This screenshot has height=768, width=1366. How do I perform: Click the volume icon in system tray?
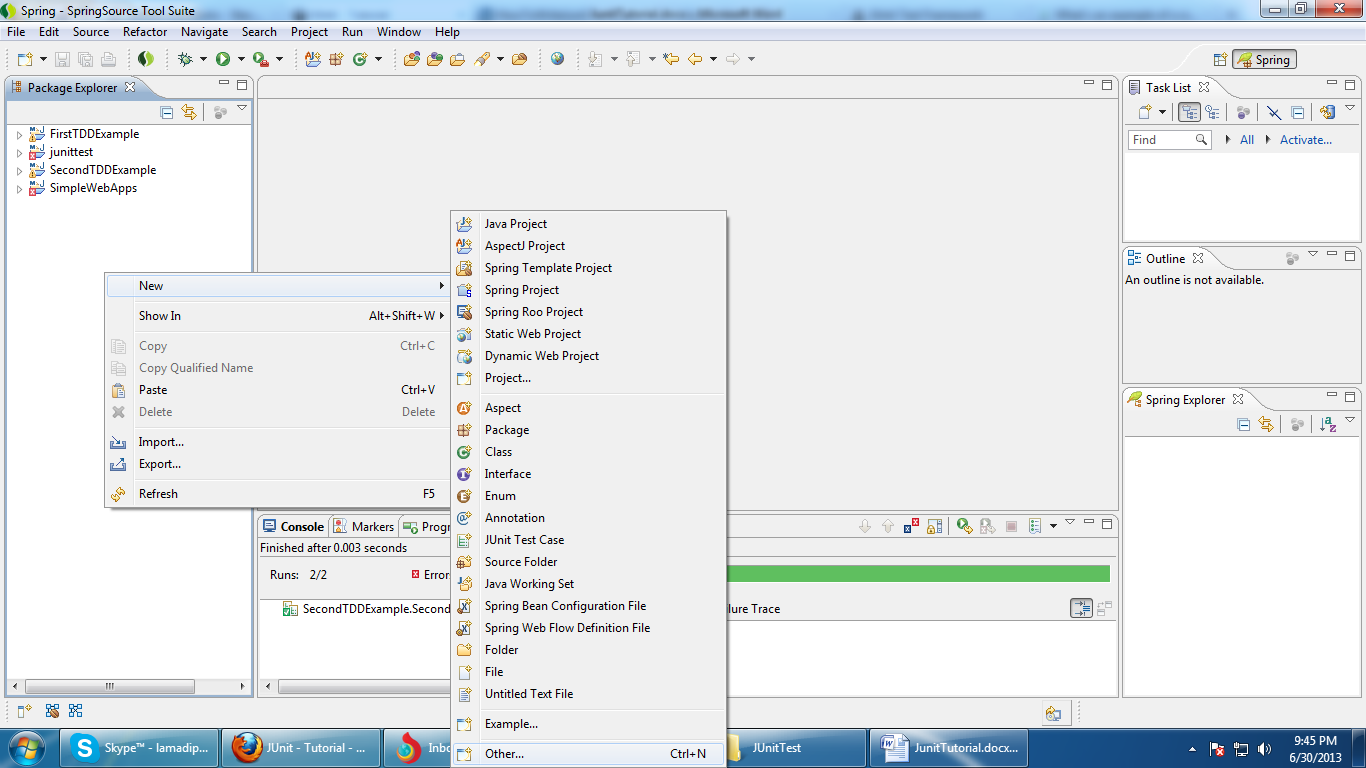point(1265,749)
